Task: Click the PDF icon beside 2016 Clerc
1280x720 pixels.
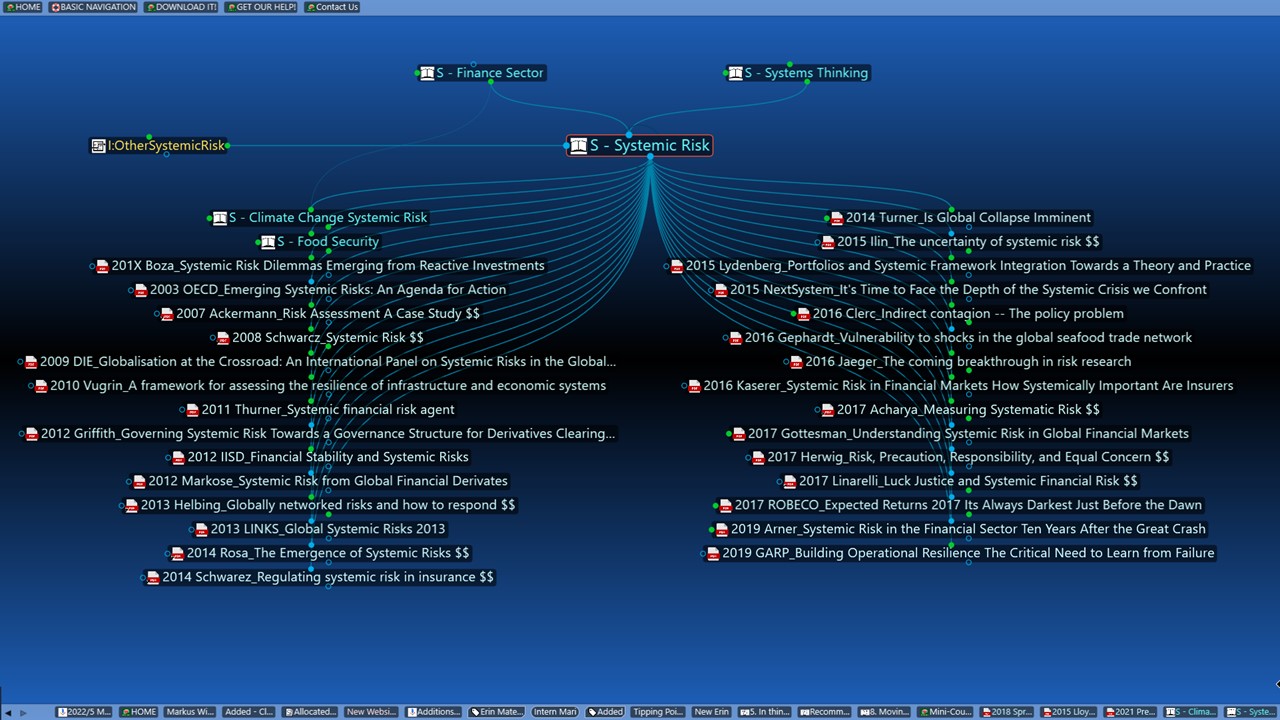Action: pyautogui.click(x=803, y=314)
